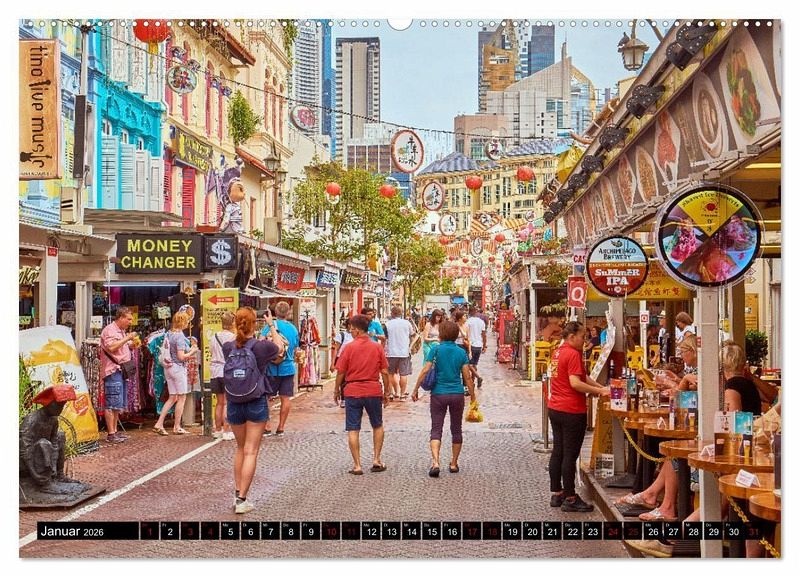Viewport: 800px width, 577px height.
Task: Select day 21 in the calendar strip
Action: pyautogui.click(x=553, y=531)
